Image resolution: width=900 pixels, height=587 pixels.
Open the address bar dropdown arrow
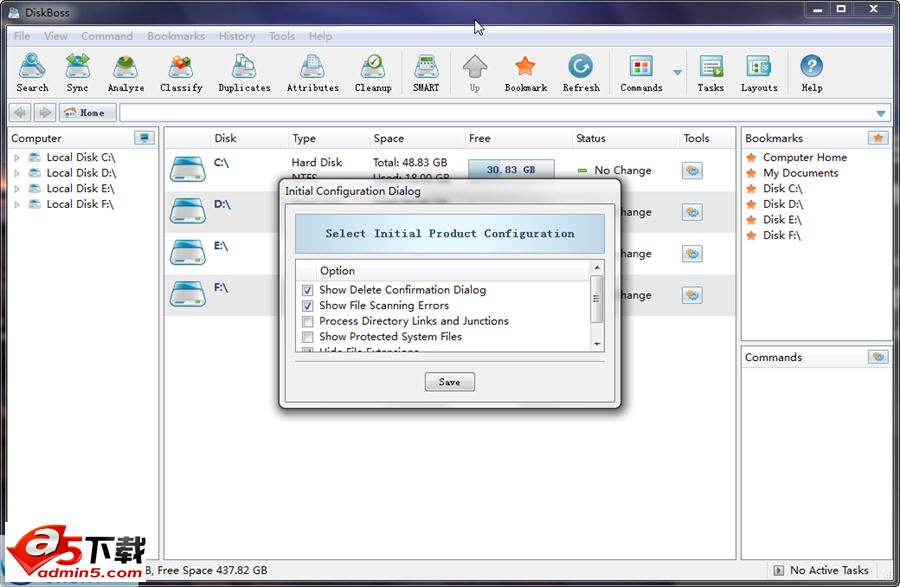[x=881, y=113]
